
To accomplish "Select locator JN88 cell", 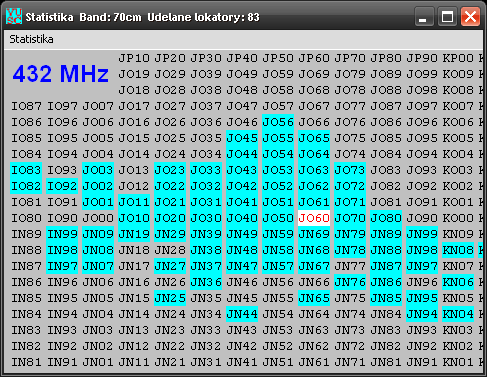I will pyautogui.click(x=386, y=250).
